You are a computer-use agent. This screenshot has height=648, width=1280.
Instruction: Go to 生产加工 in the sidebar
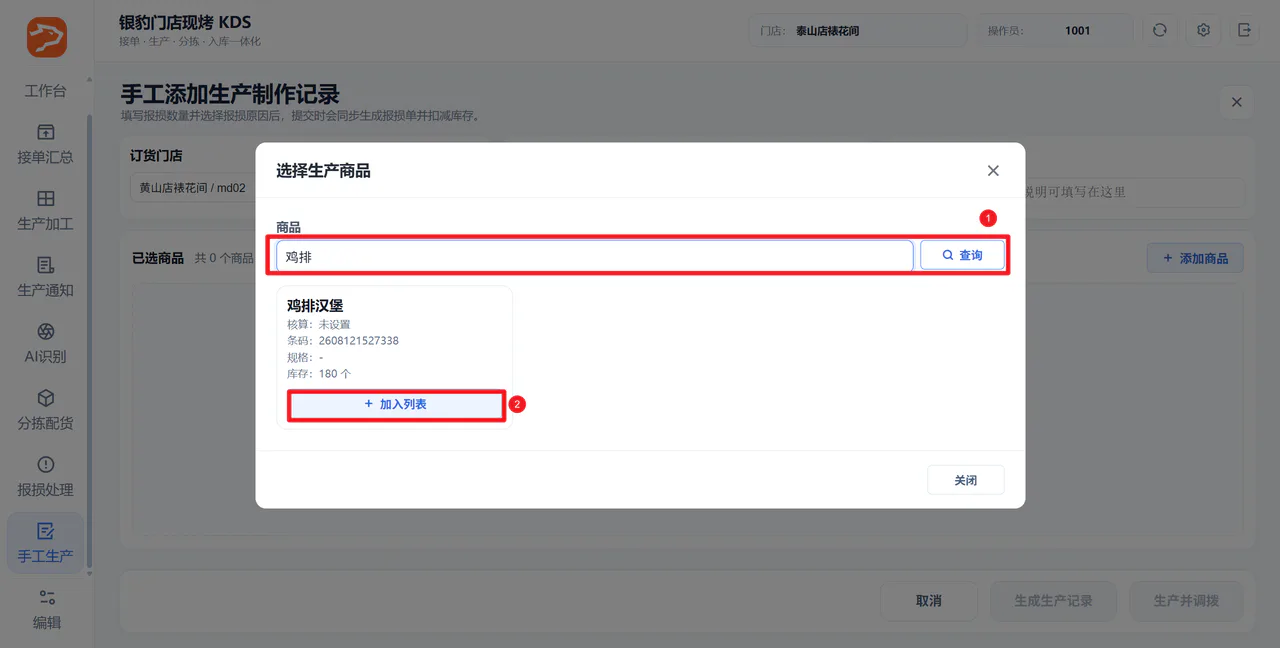[x=45, y=211]
